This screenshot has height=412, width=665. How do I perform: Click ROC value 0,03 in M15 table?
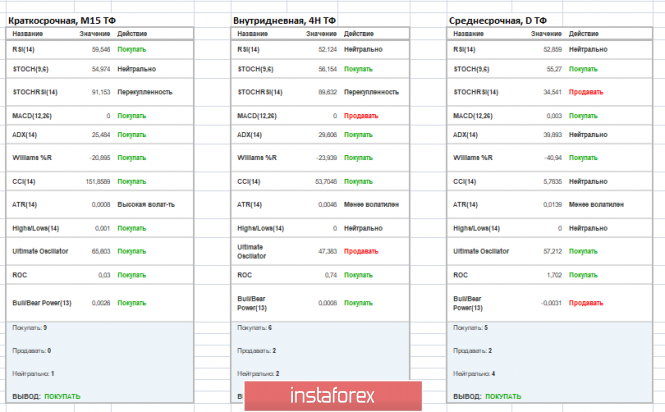coord(104,275)
